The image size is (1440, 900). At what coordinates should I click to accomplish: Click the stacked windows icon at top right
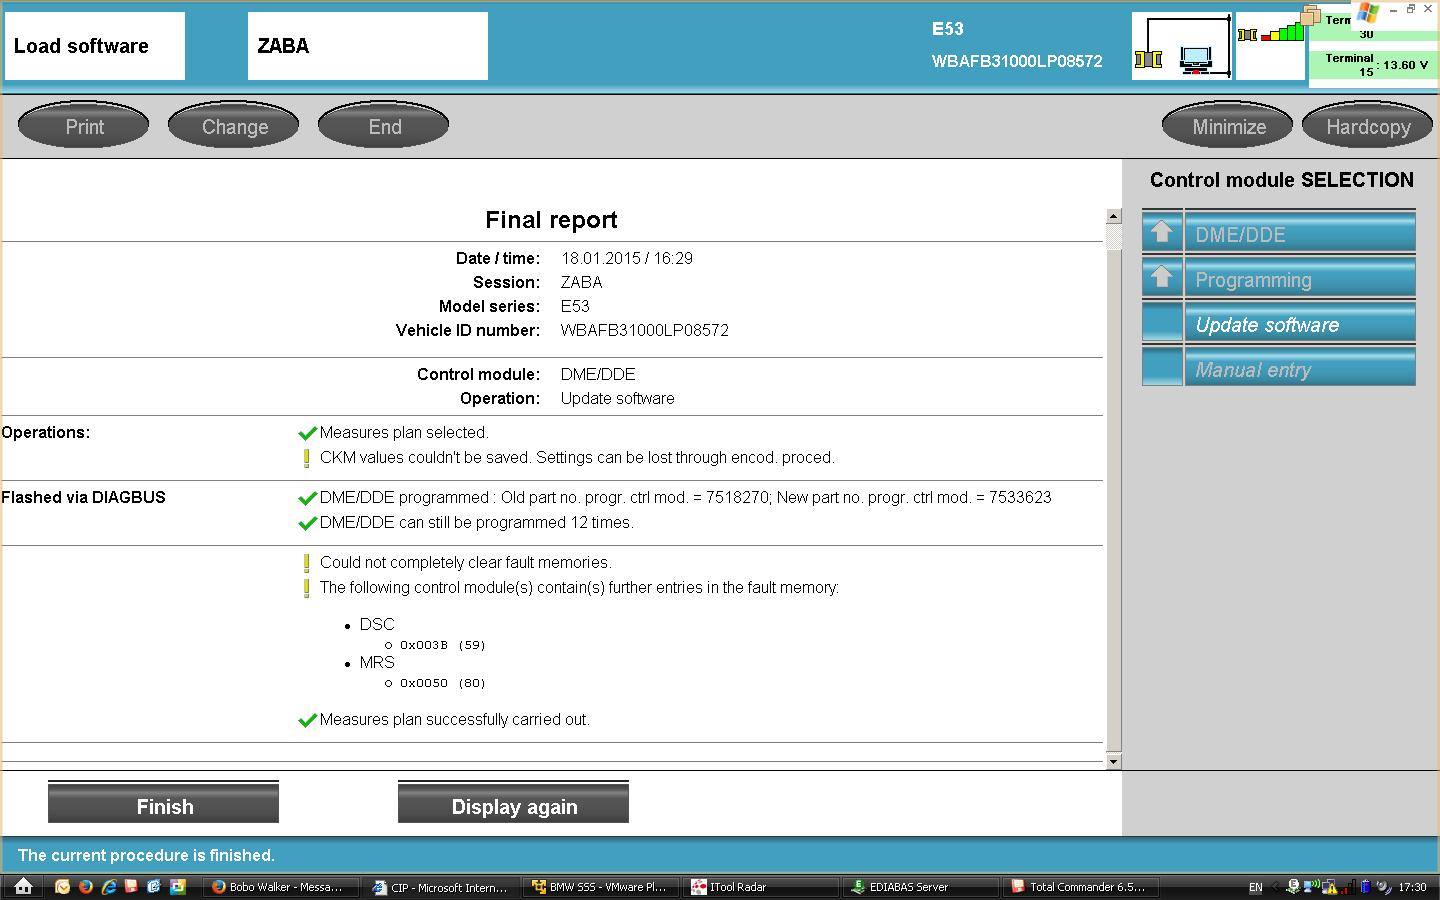pos(1311,14)
